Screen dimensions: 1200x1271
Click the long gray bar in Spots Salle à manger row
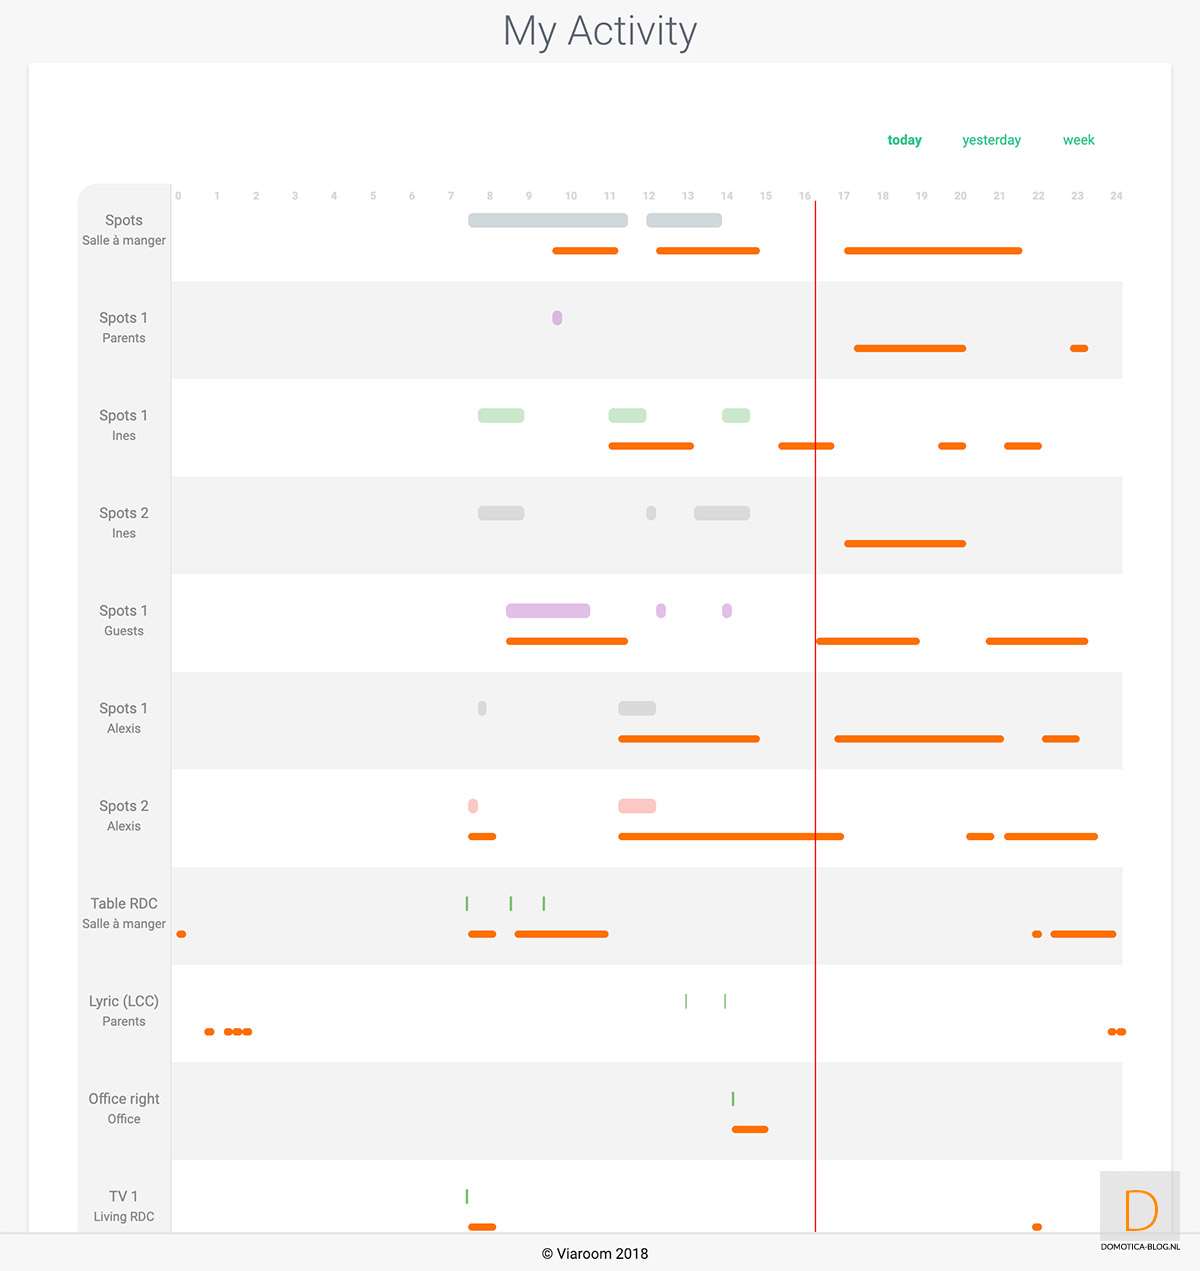coord(548,220)
